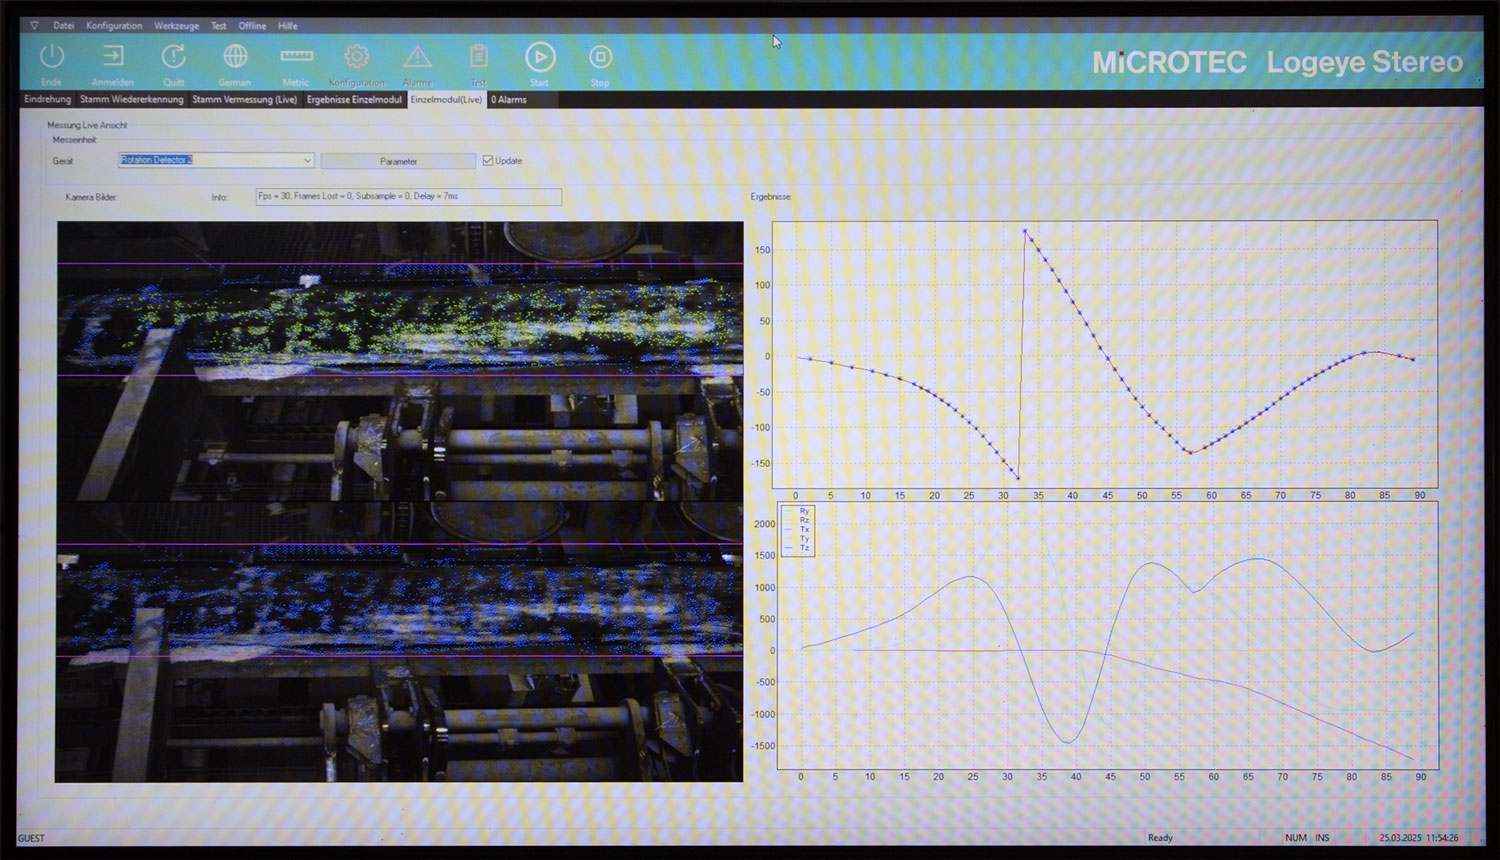The width and height of the screenshot is (1500, 860).
Task: Expand the Gerät Rotation Detector dropdown
Action: (x=307, y=160)
